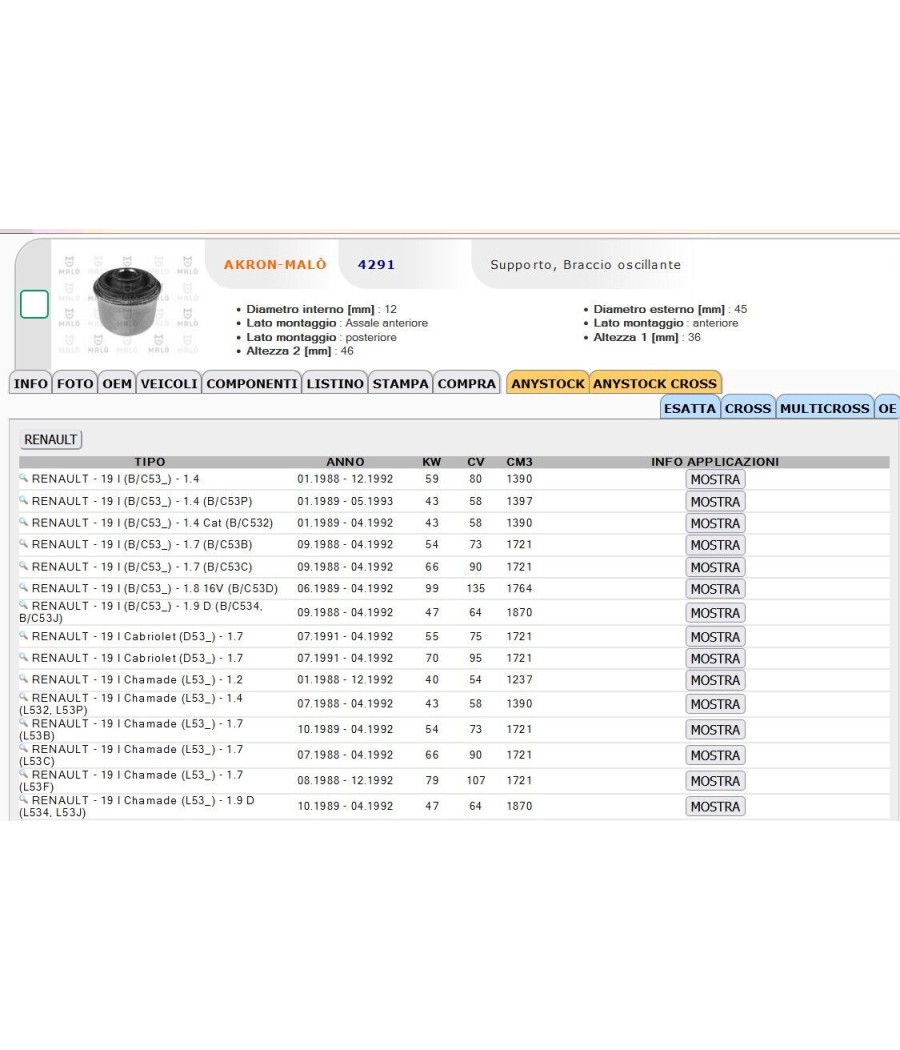Click MOSTRA in the 1.7 (B/C53C) row
900x1050 pixels.
715,567
